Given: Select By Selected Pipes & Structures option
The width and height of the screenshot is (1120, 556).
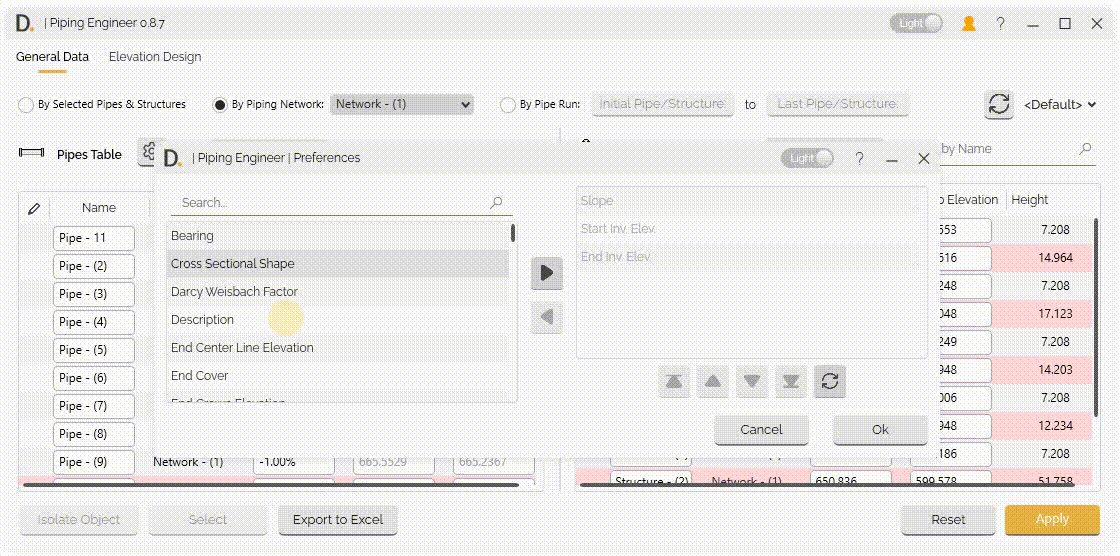Looking at the screenshot, I should (26, 105).
